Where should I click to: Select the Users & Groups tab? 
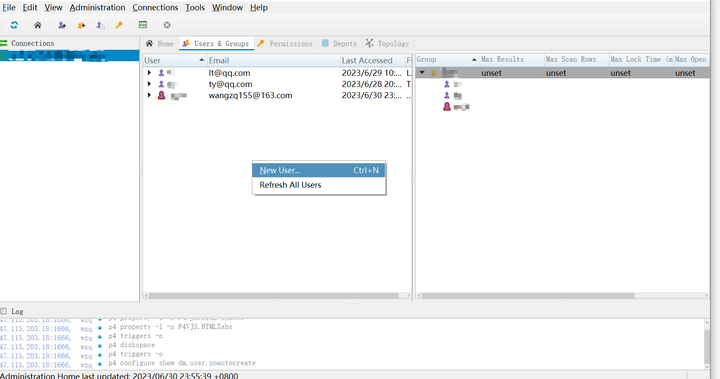pos(216,44)
